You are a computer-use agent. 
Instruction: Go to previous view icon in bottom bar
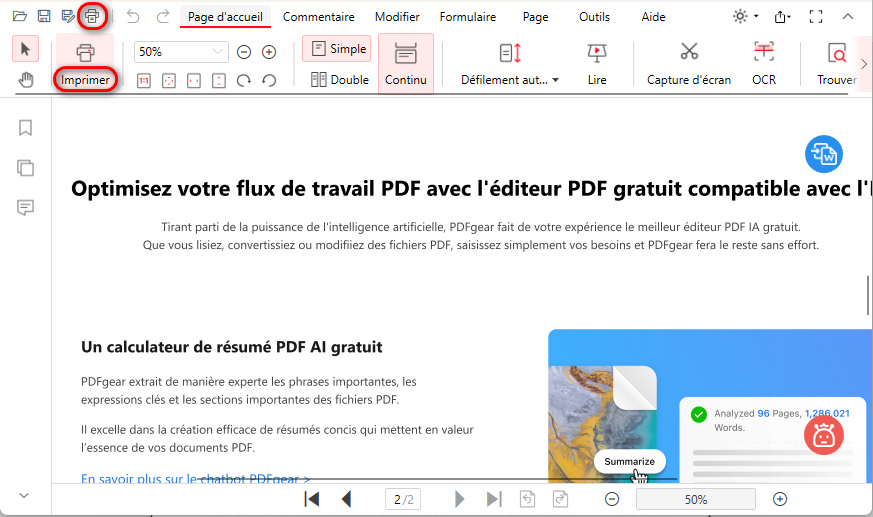coord(527,499)
